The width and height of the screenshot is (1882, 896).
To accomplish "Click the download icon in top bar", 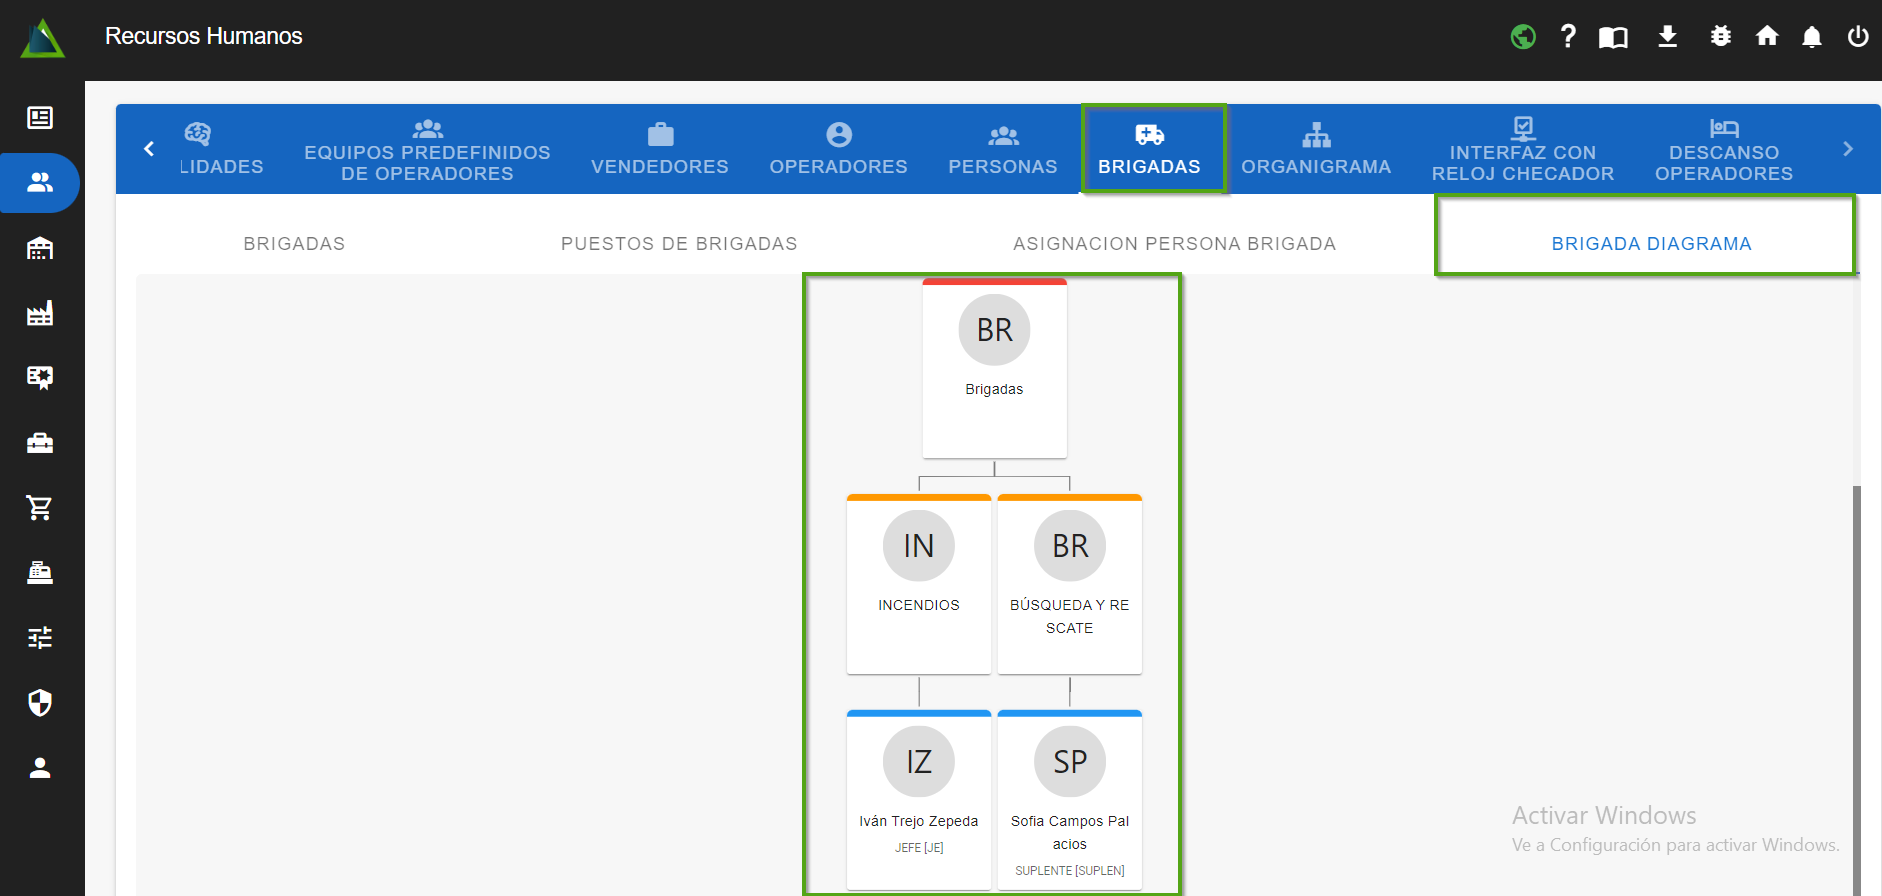I will click(1667, 37).
